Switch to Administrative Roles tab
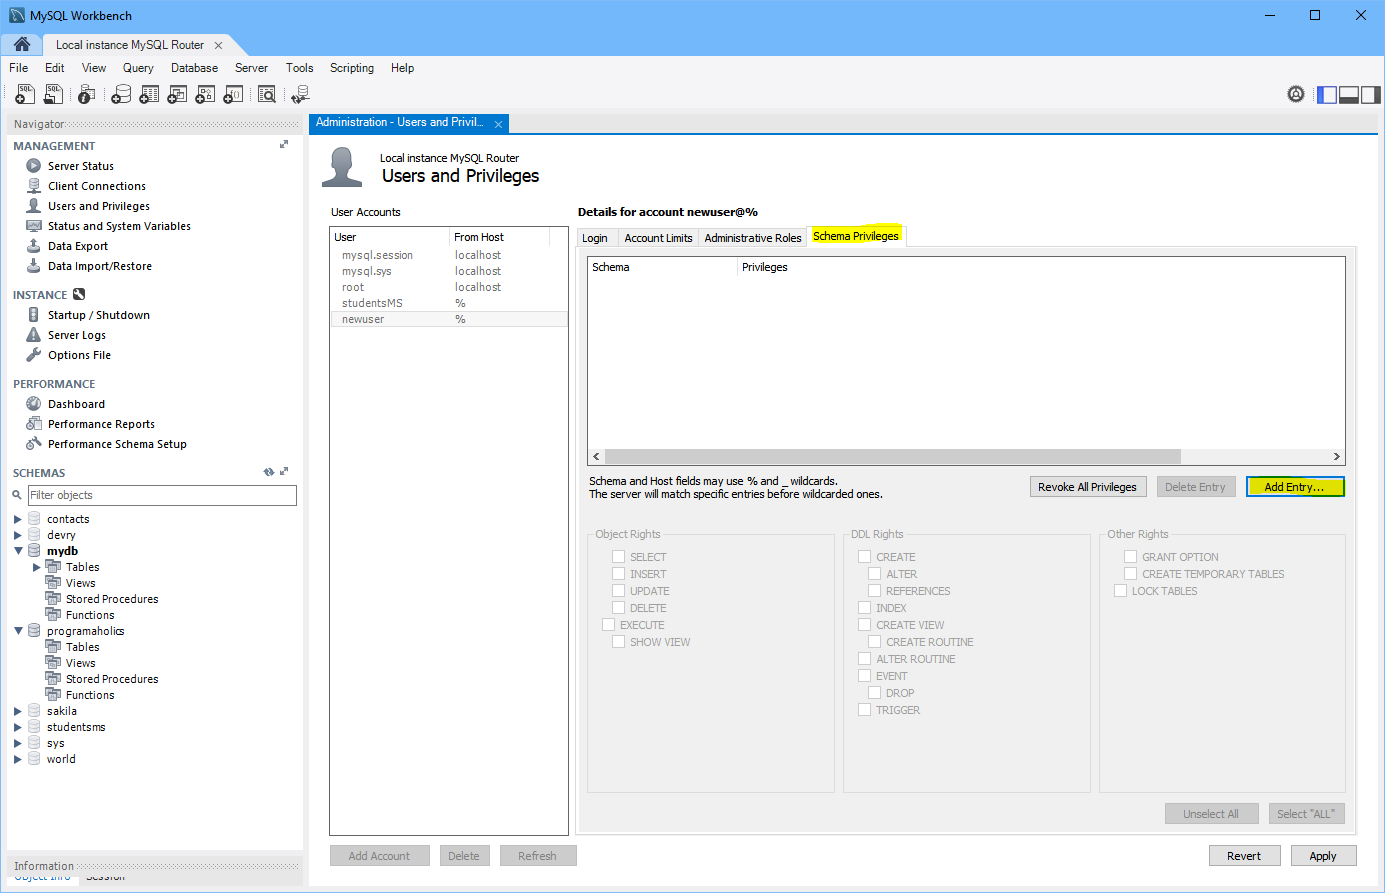 pyautogui.click(x=752, y=238)
